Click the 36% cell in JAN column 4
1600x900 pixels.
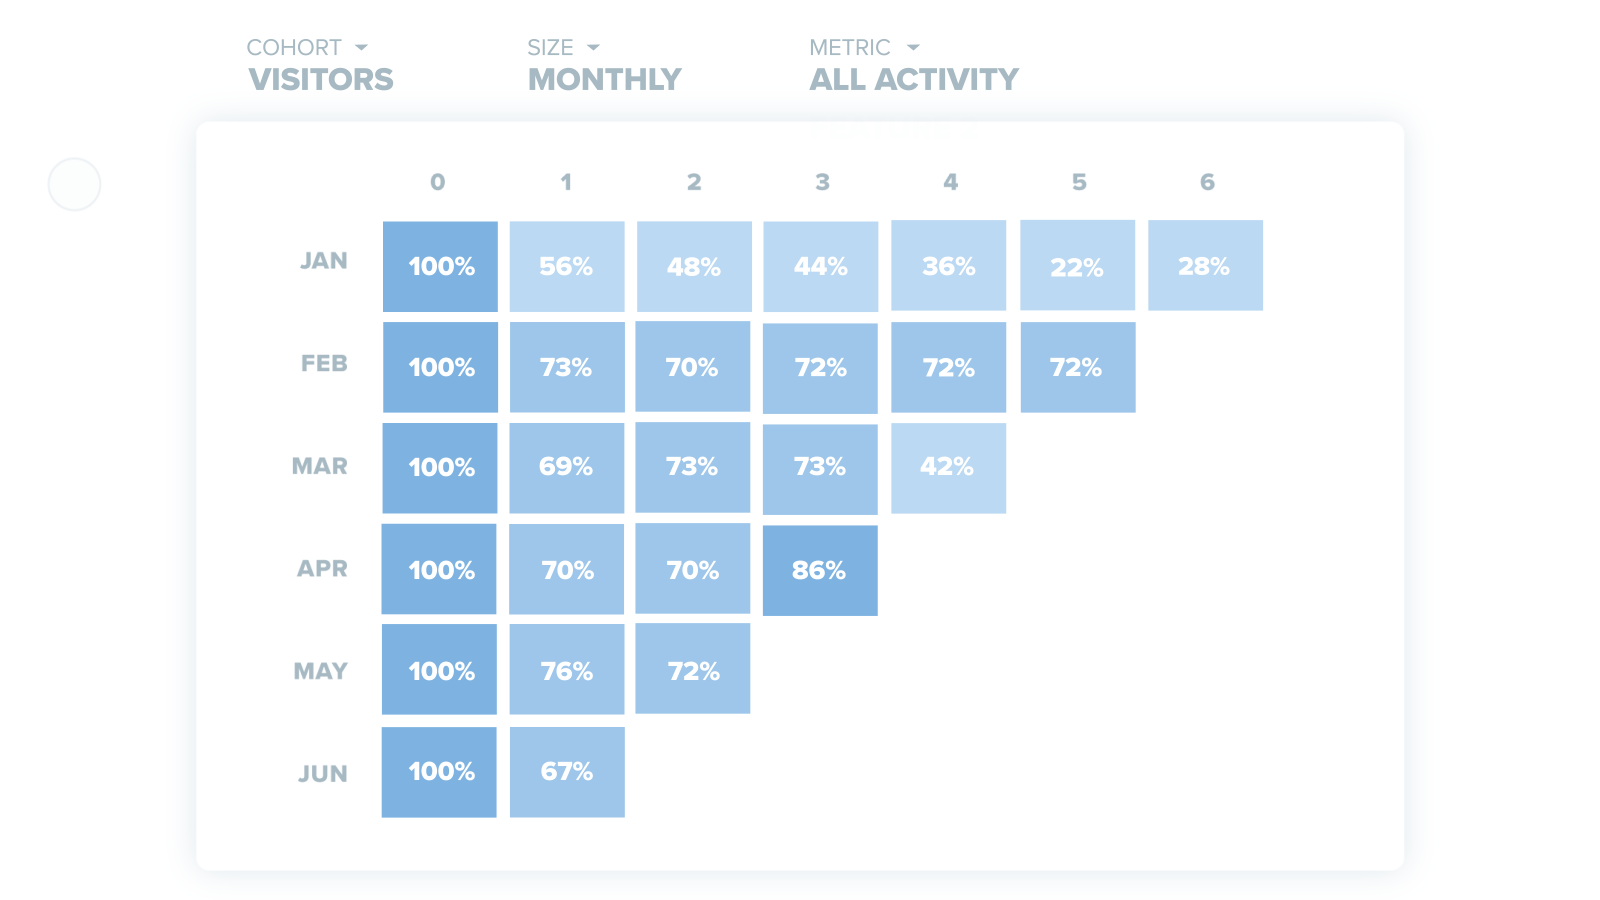tap(948, 266)
